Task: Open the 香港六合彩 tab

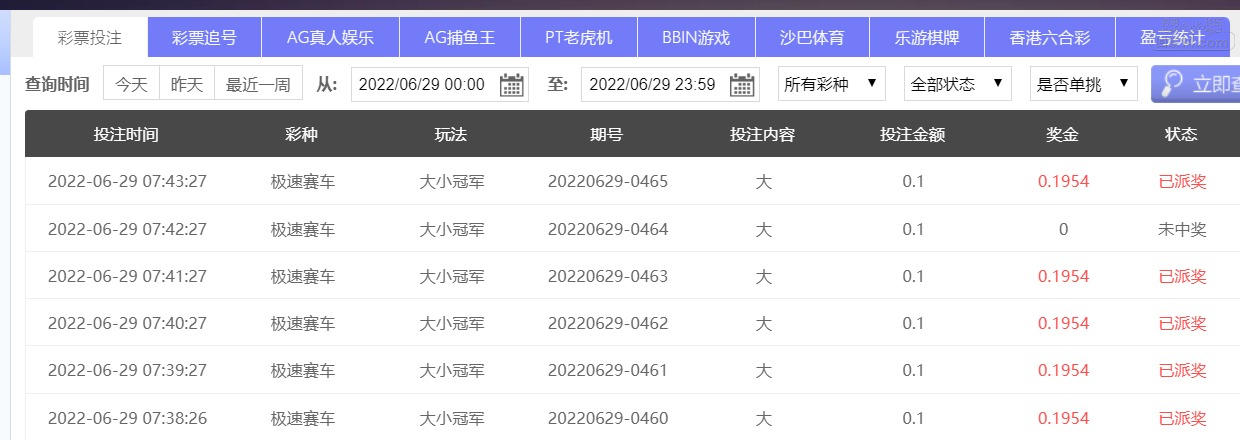Action: tap(1050, 38)
